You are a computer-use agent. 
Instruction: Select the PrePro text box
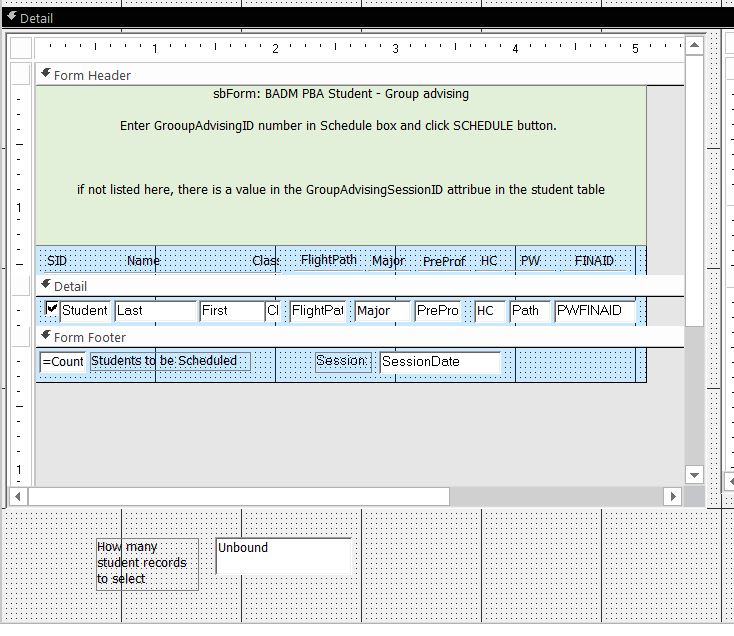coord(438,311)
